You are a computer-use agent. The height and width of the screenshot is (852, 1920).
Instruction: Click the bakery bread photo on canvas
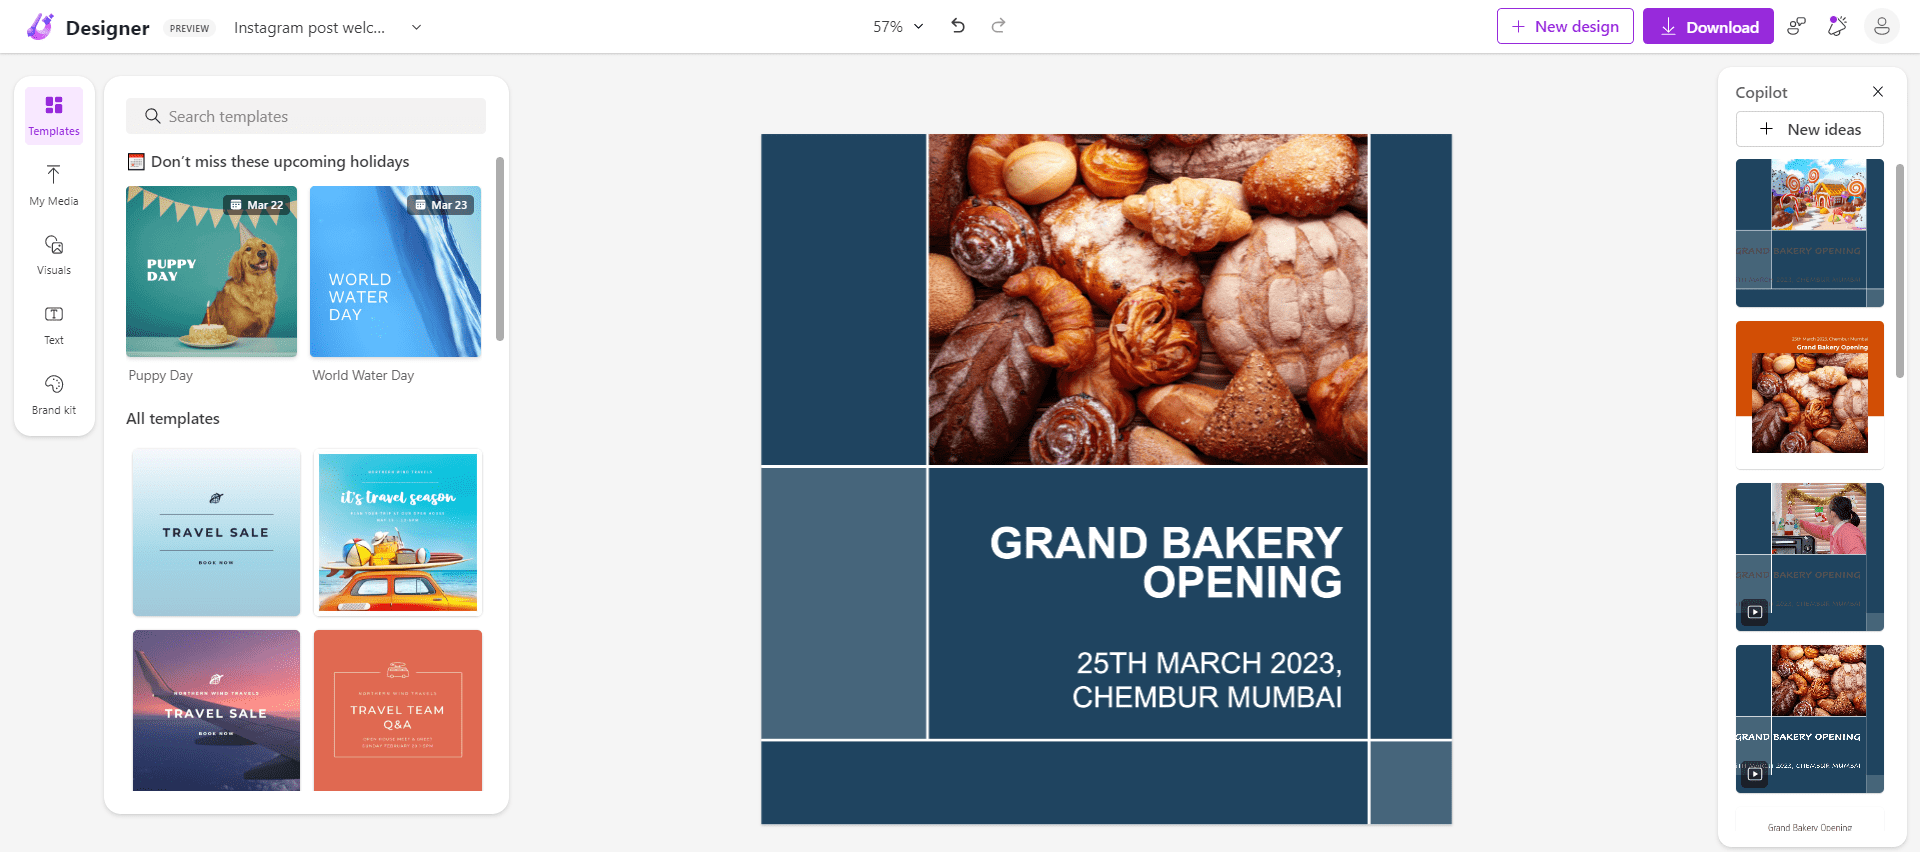(1148, 299)
